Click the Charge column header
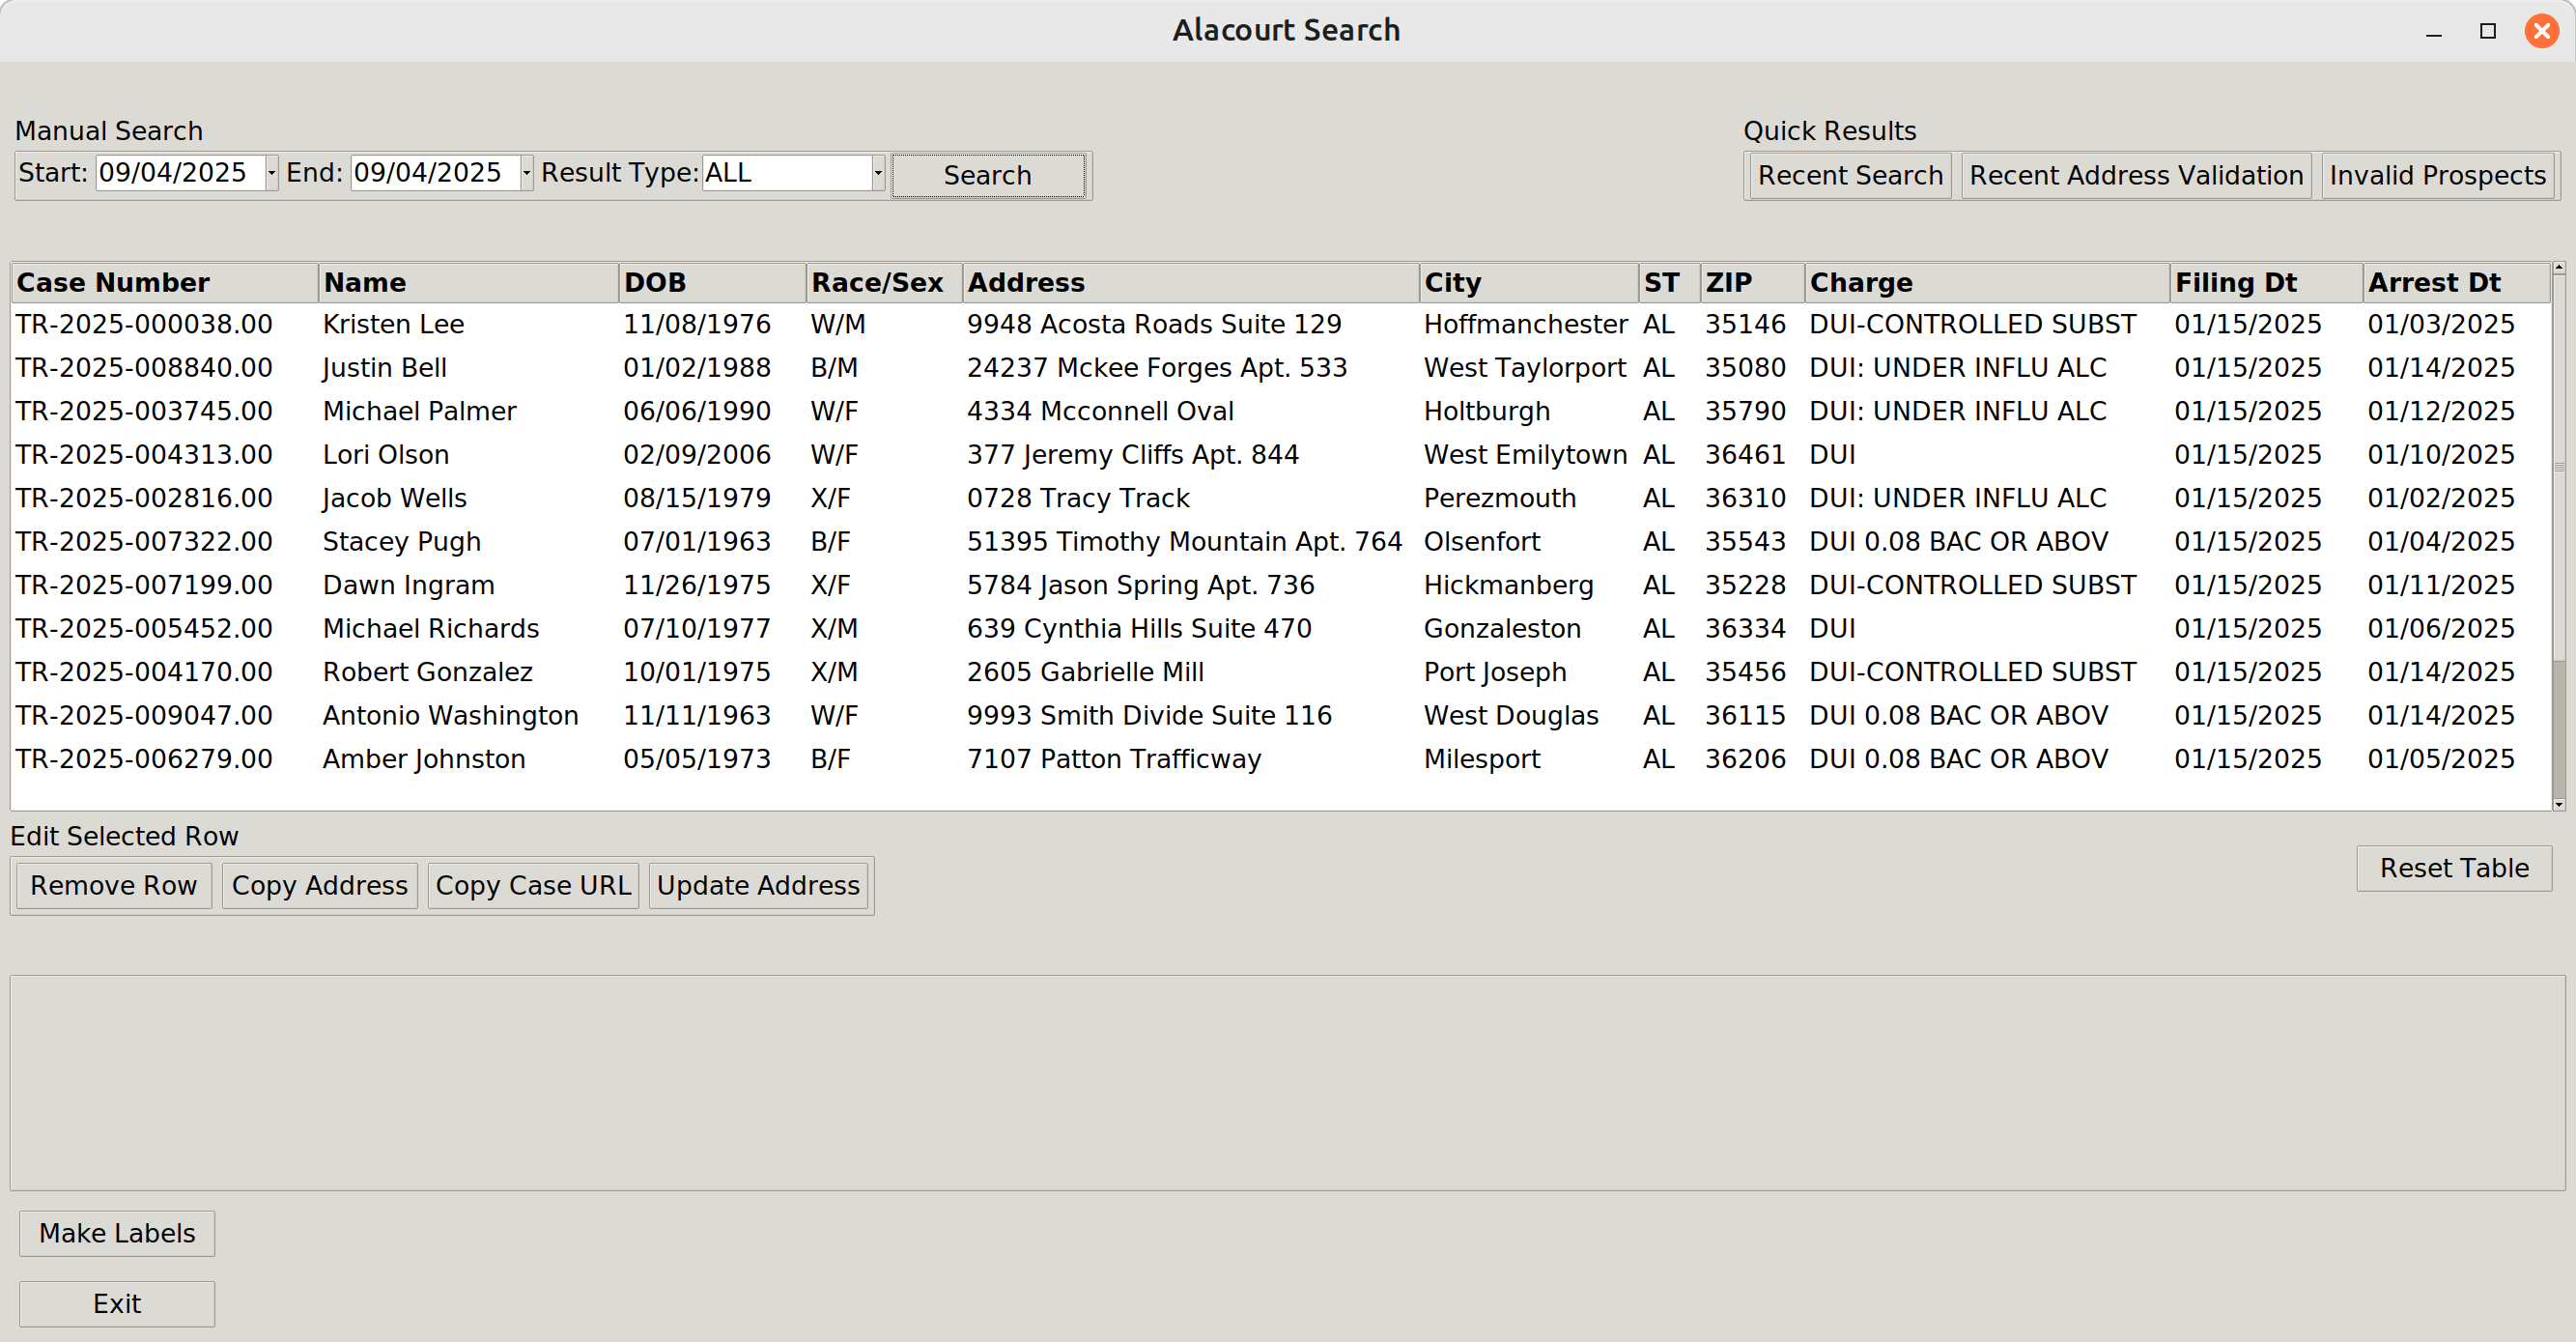The width and height of the screenshot is (2576, 1342). point(1987,283)
